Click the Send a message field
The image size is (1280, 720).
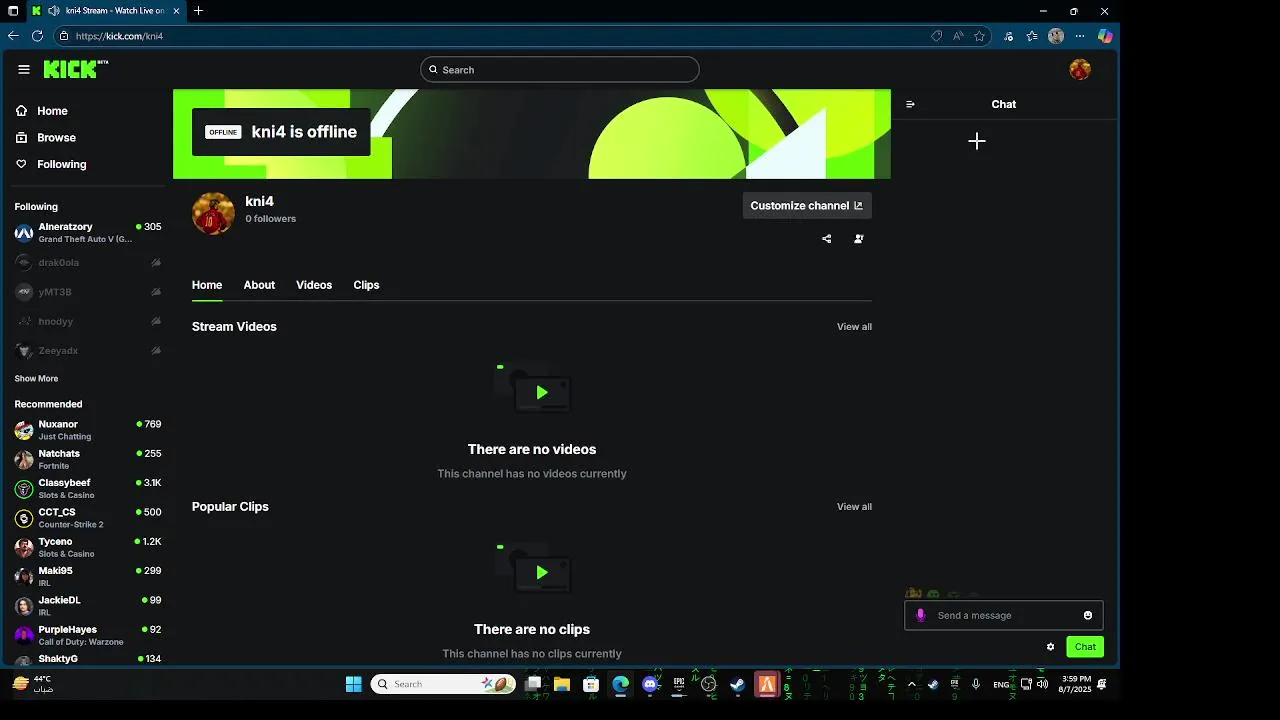1005,615
